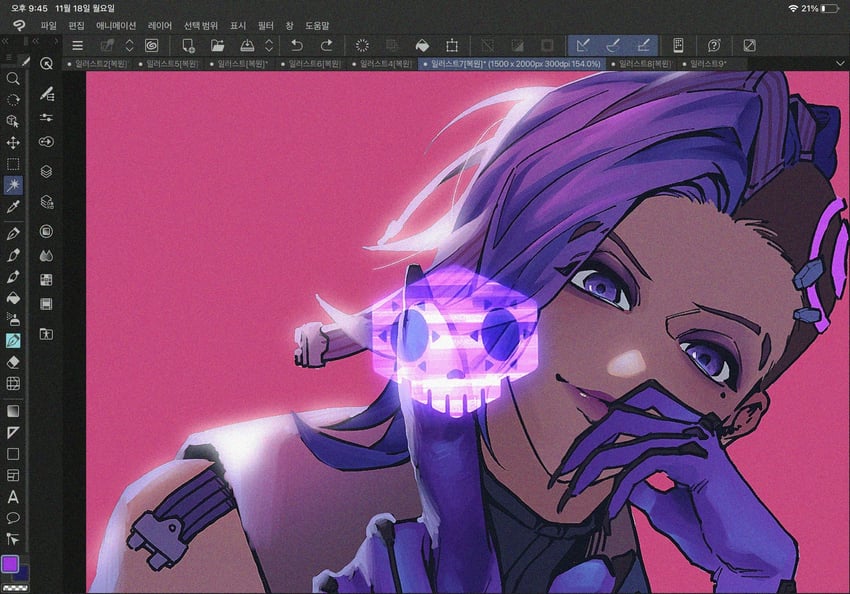Screen dimensions: 850x594
Task: Select the Zoom magnifier tool
Action: point(13,79)
